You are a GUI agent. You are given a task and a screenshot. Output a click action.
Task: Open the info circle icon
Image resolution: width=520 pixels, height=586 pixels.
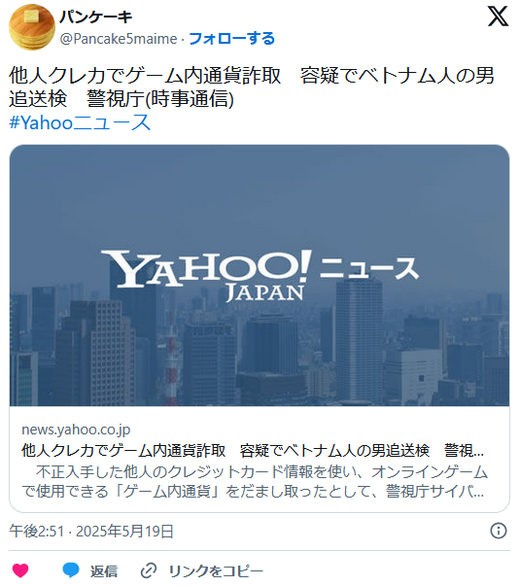(x=498, y=531)
